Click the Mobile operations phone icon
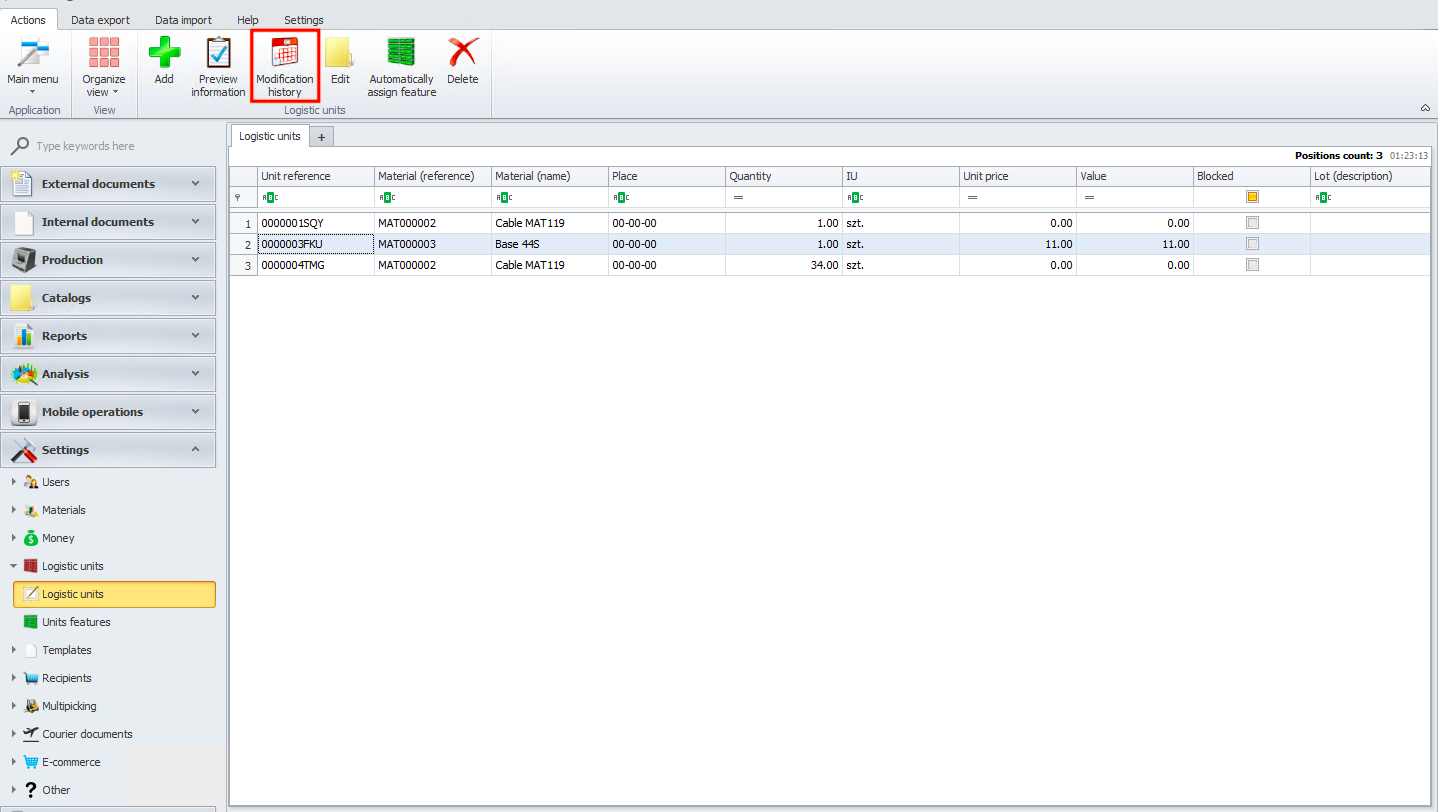The image size is (1438, 812). click(x=23, y=412)
